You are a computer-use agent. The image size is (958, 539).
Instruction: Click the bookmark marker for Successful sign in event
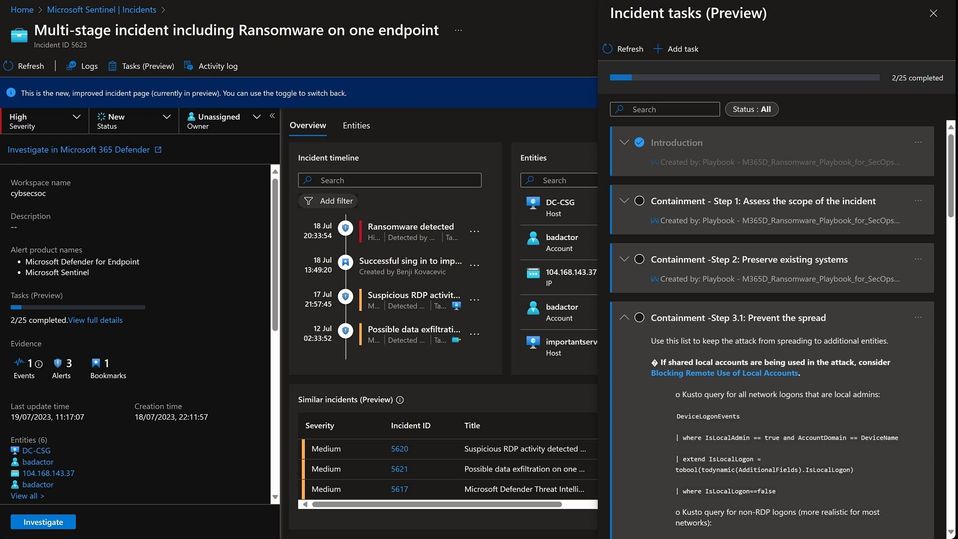coord(346,262)
